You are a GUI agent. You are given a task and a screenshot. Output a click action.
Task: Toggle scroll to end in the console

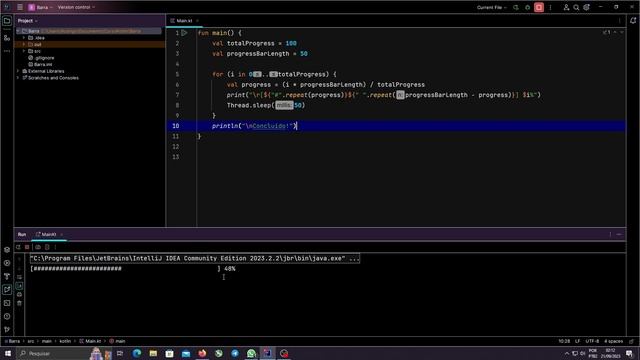tap(19, 286)
